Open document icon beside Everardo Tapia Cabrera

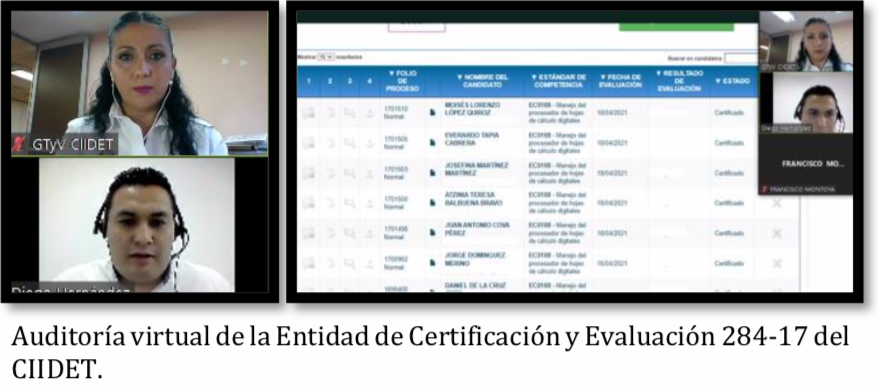click(x=432, y=143)
